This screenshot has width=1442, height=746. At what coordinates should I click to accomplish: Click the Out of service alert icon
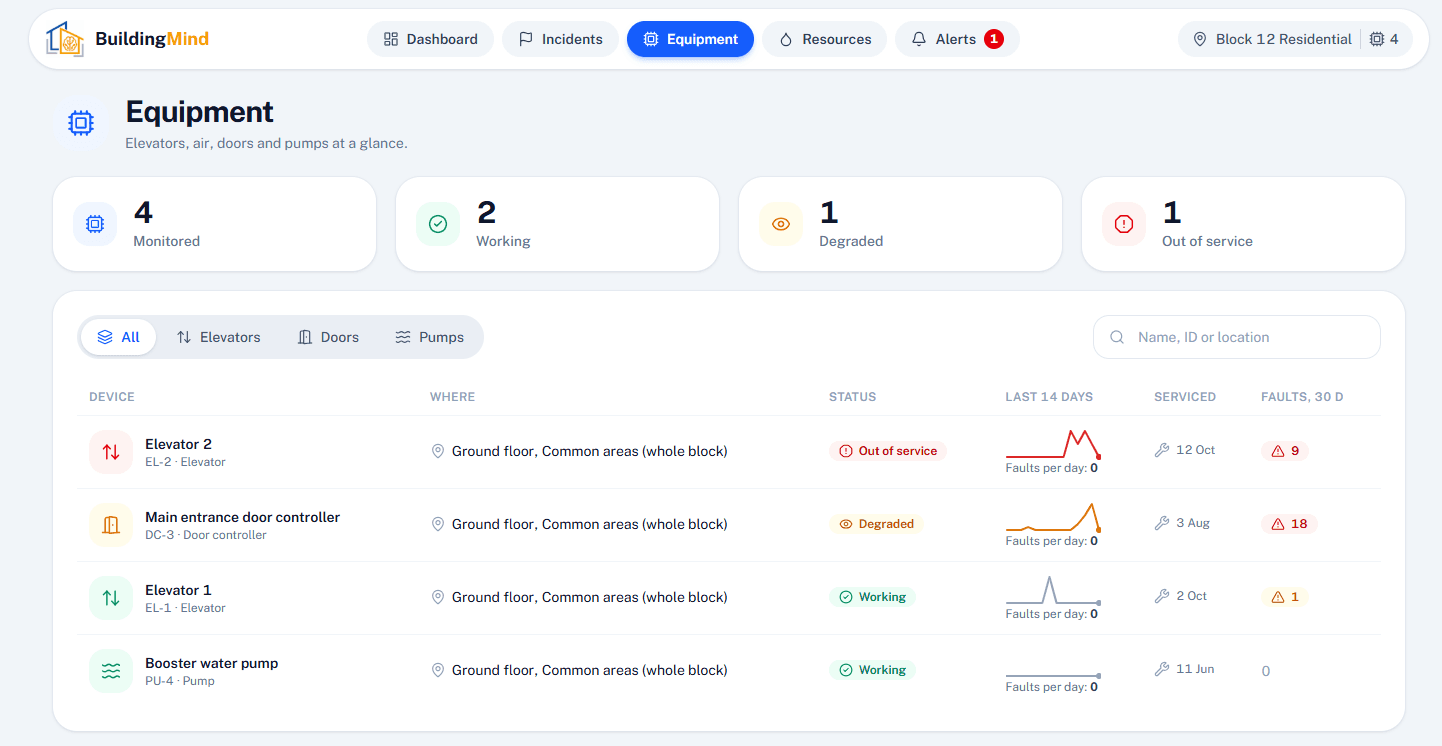(x=1124, y=224)
